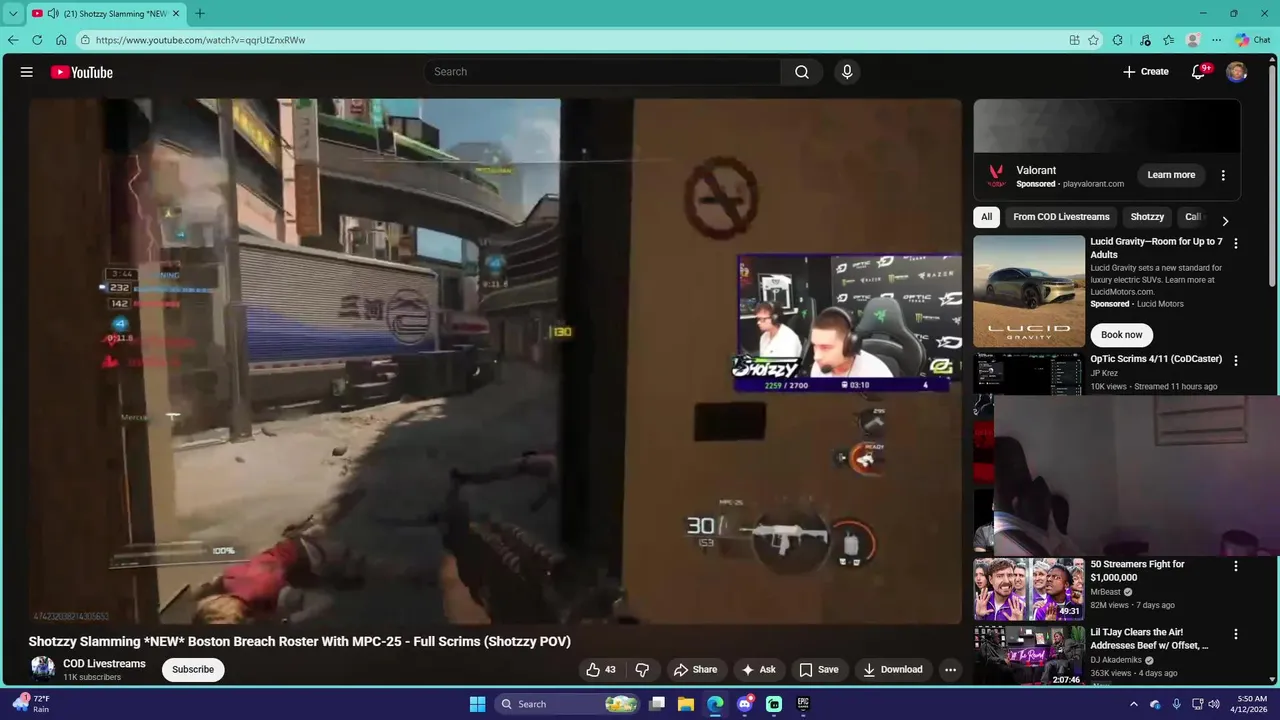1280x720 pixels.
Task: Open the favorites list
Action: click(x=1168, y=40)
